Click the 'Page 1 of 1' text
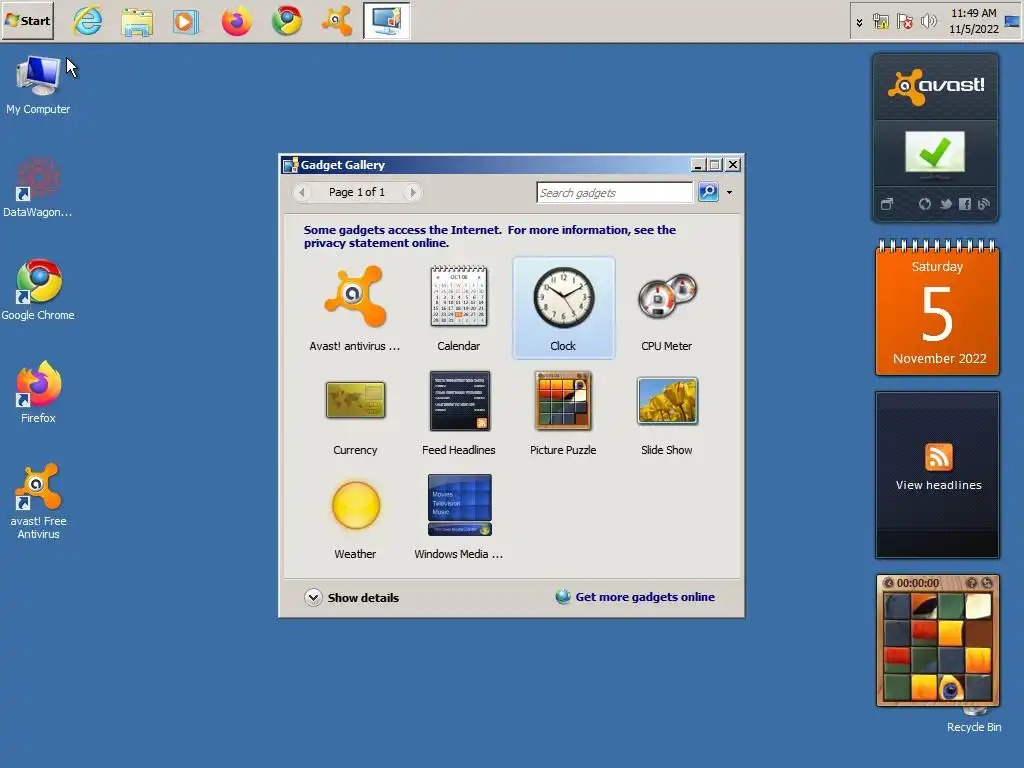The width and height of the screenshot is (1024, 768). 357,192
